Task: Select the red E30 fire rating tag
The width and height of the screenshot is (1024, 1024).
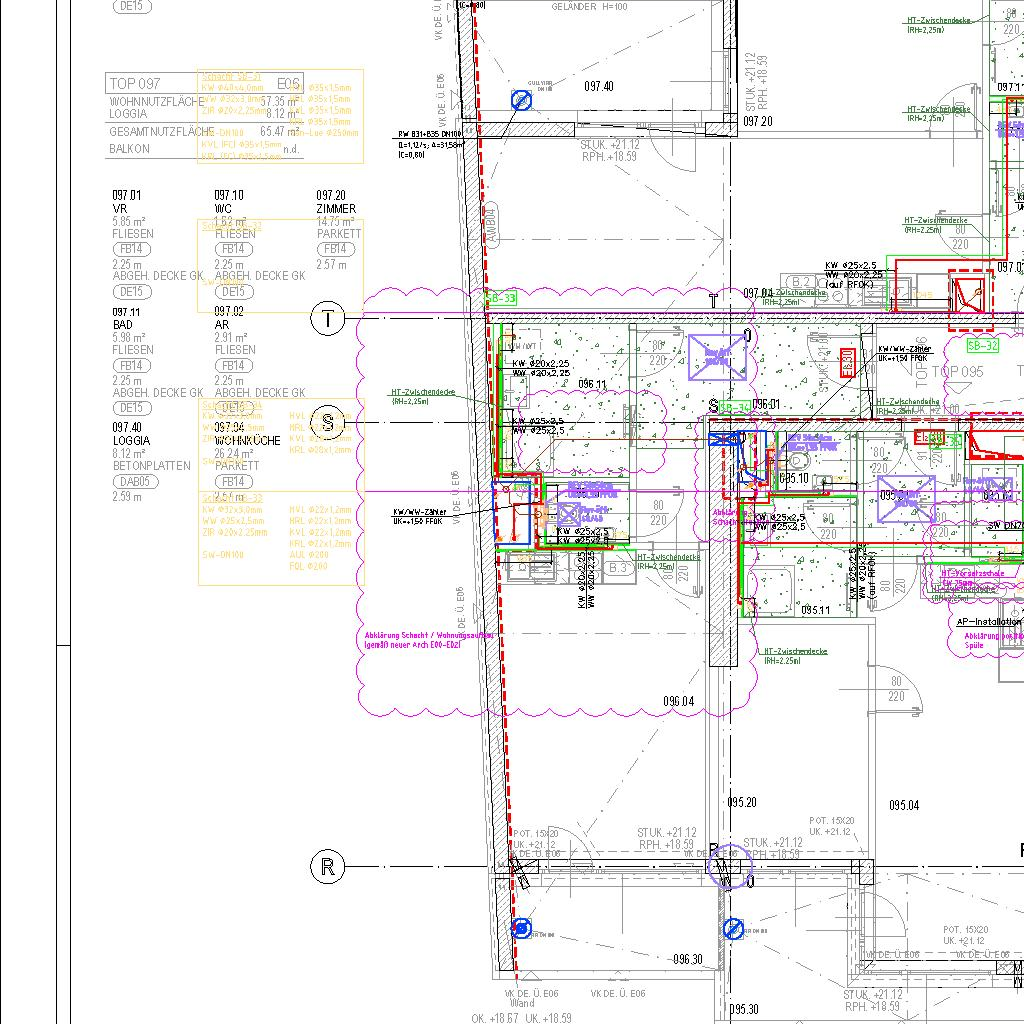Action: coord(845,360)
